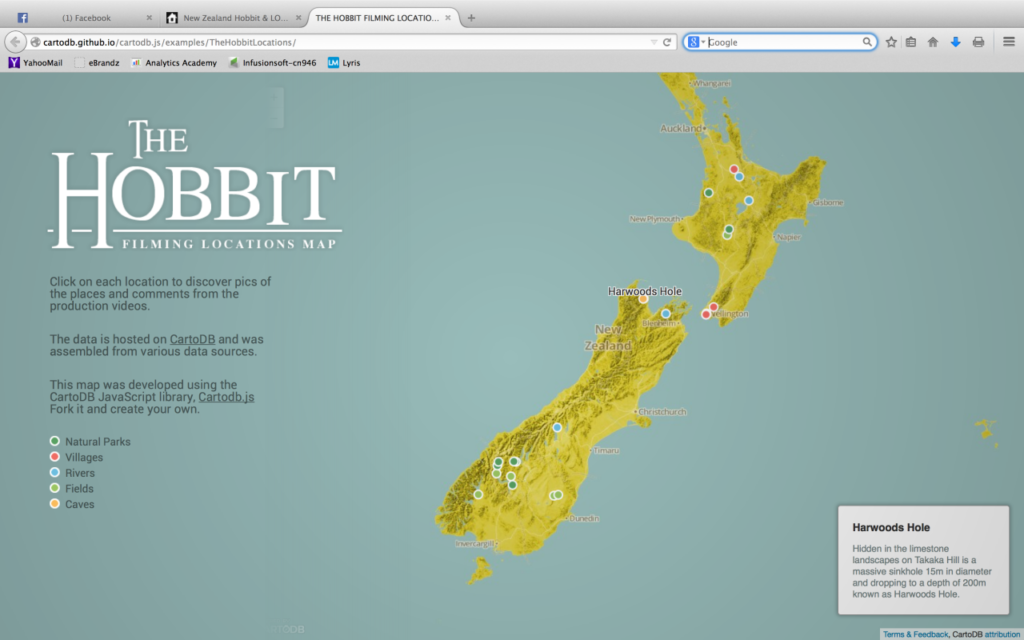Close the New Zealand Hobbit tab
This screenshot has height=640, width=1024.
click(x=298, y=18)
